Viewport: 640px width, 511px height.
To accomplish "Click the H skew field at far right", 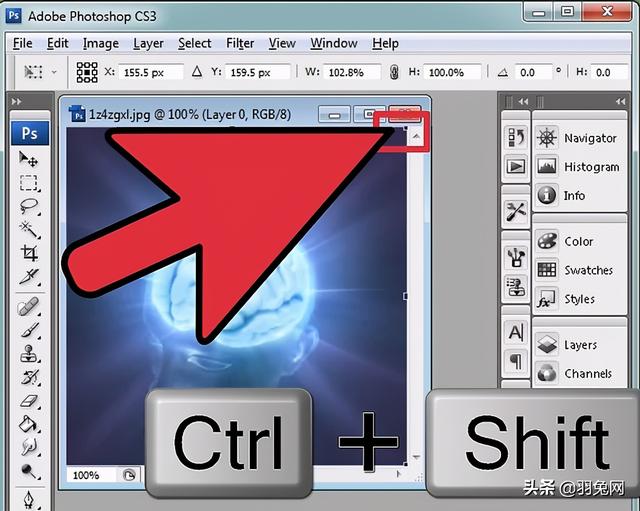I will click(x=609, y=73).
